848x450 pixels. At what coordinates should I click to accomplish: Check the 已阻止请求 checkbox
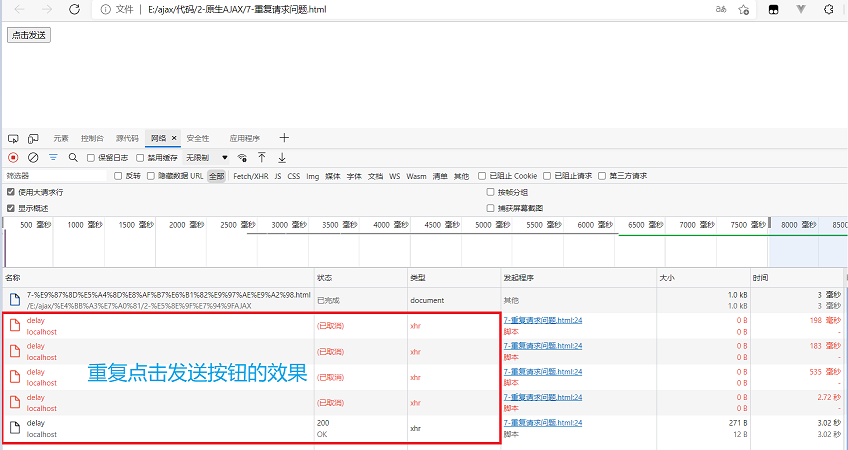(x=547, y=176)
